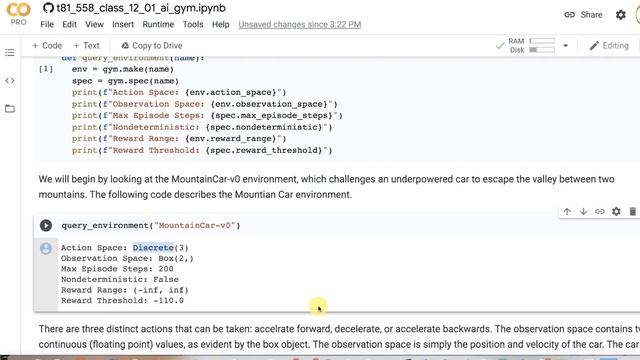Add a new Code cell

click(x=47, y=46)
